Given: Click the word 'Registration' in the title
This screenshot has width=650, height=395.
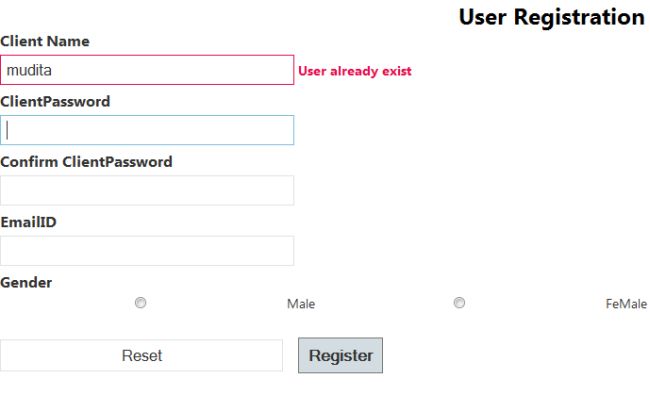Looking at the screenshot, I should click(x=579, y=17).
